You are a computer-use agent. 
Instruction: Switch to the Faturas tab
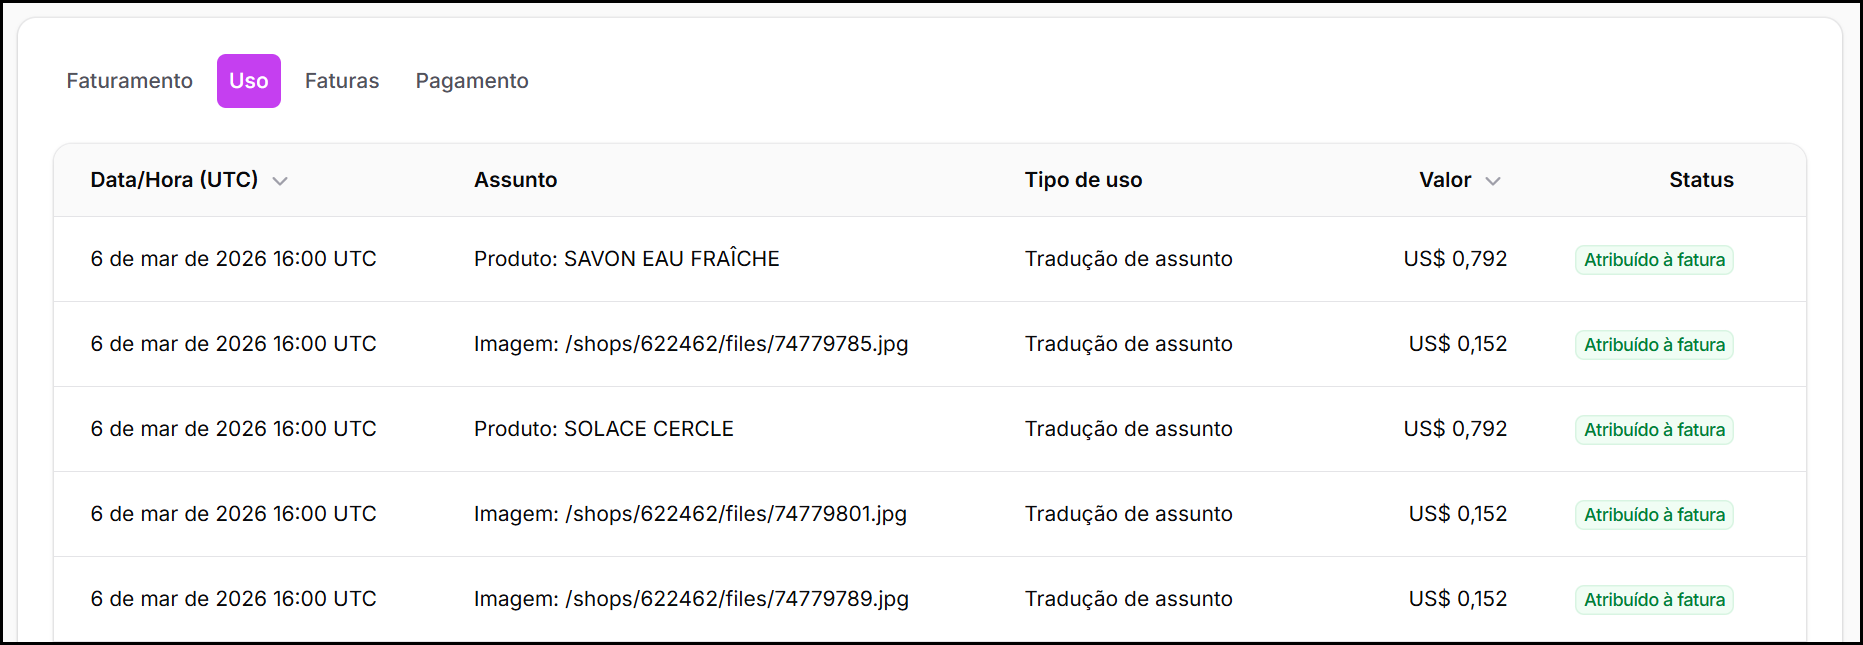[342, 81]
